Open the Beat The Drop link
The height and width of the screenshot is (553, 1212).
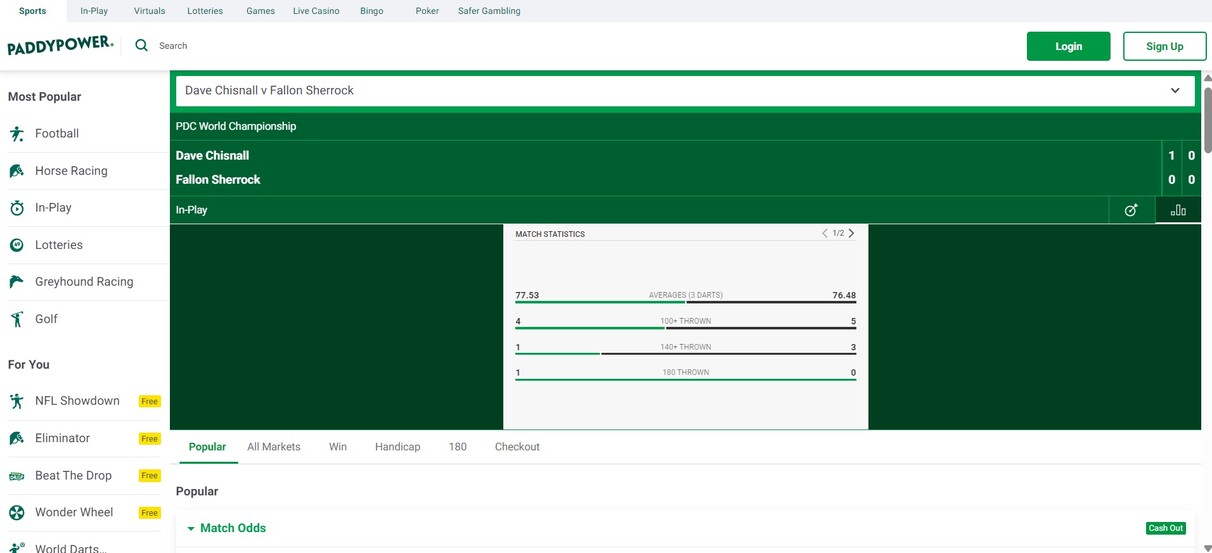tap(73, 476)
